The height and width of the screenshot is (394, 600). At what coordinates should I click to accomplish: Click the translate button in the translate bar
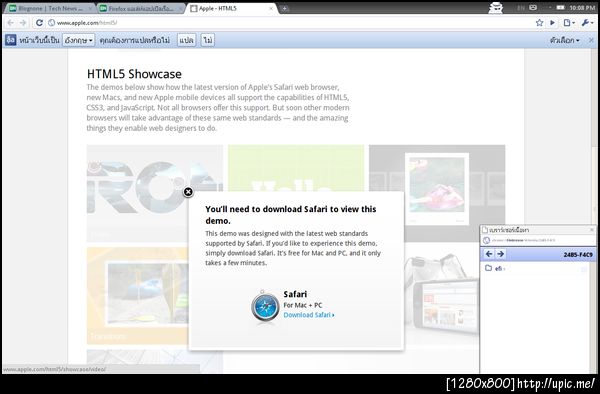coord(186,40)
